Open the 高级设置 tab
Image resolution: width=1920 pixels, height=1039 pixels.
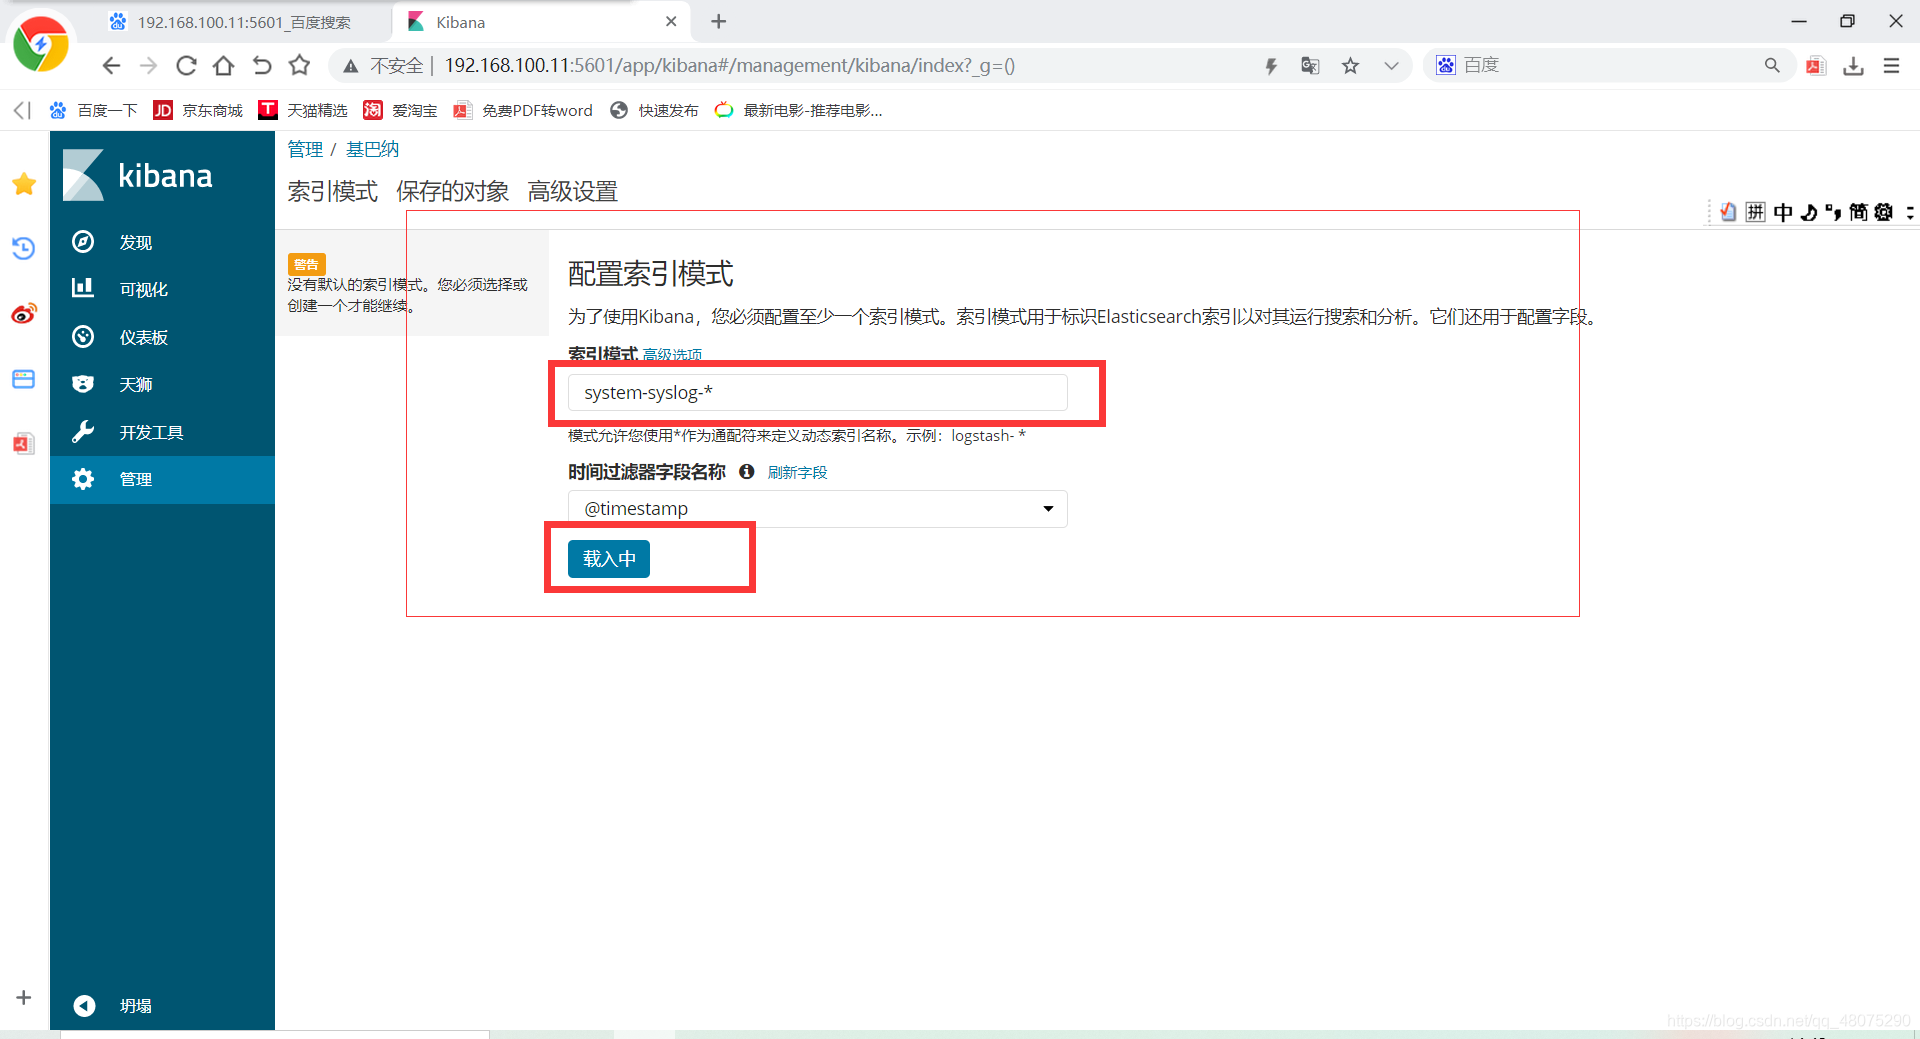coord(572,191)
